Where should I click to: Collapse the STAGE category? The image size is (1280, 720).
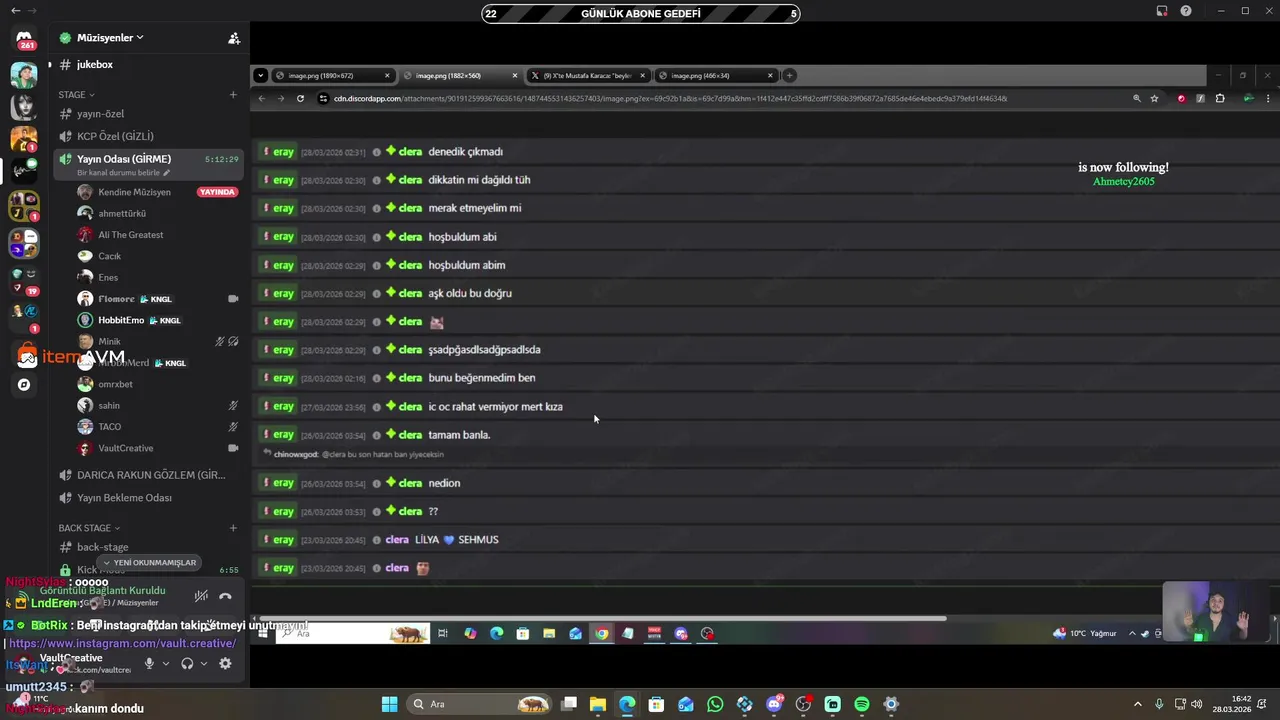pyautogui.click(x=77, y=95)
